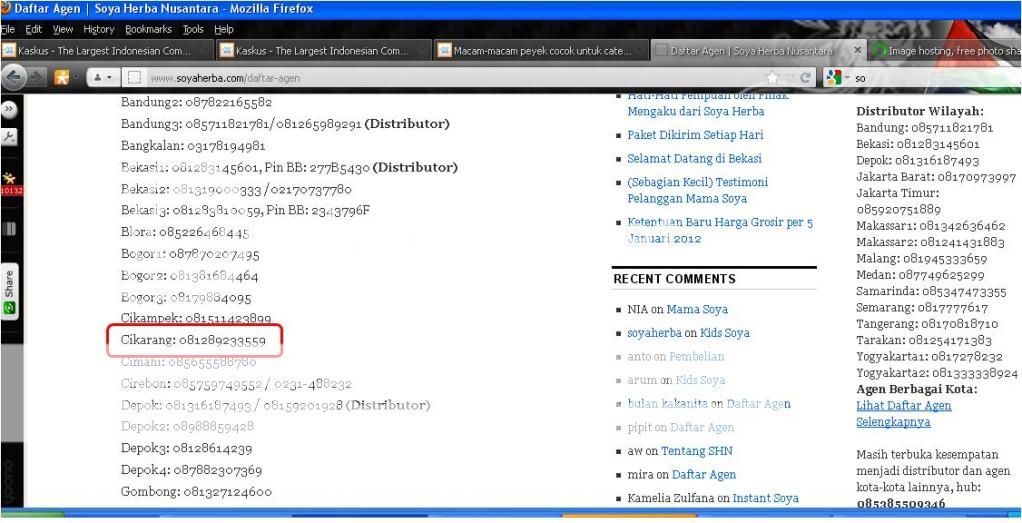The height and width of the screenshot is (523, 1022).
Task: Click the 'Bangkalan: 03178194981' entry
Action: click(x=193, y=145)
